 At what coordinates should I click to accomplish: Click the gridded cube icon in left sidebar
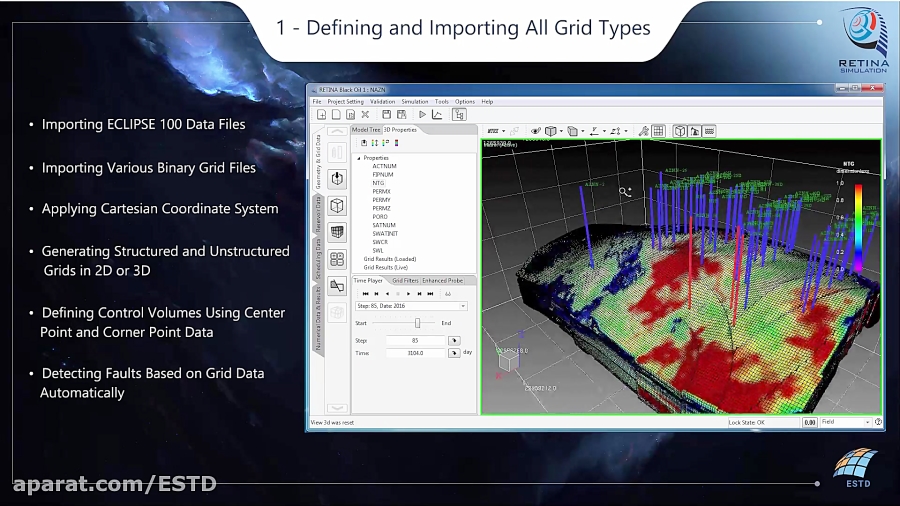pyautogui.click(x=338, y=232)
